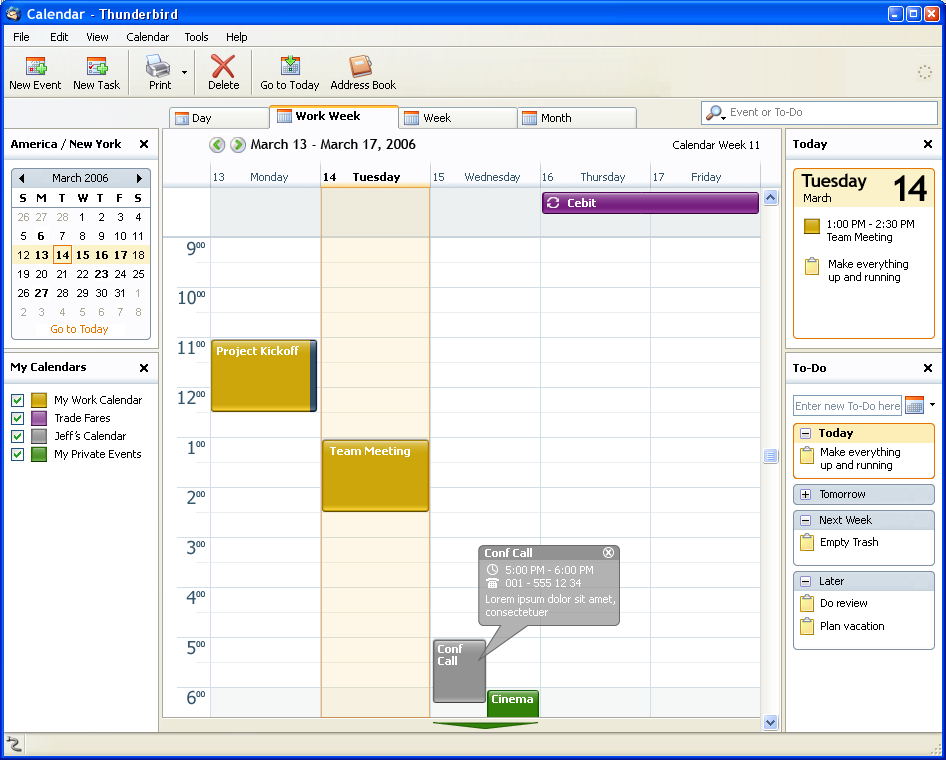Screen dimensions: 946x760
Task: Switch to the Month view tab
Action: point(577,118)
